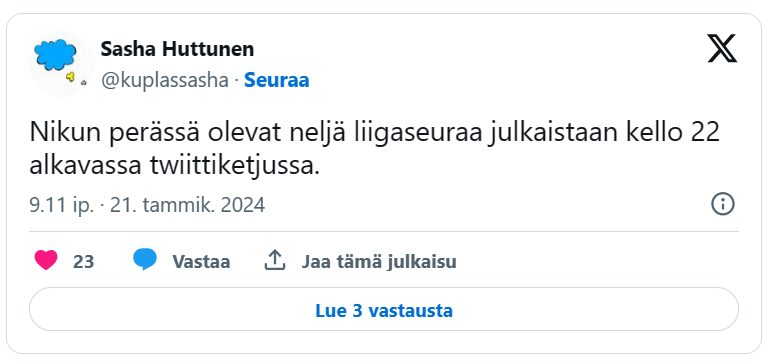Click the @kuplassasha handle
The width and height of the screenshot is (769, 363).
[x=165, y=80]
